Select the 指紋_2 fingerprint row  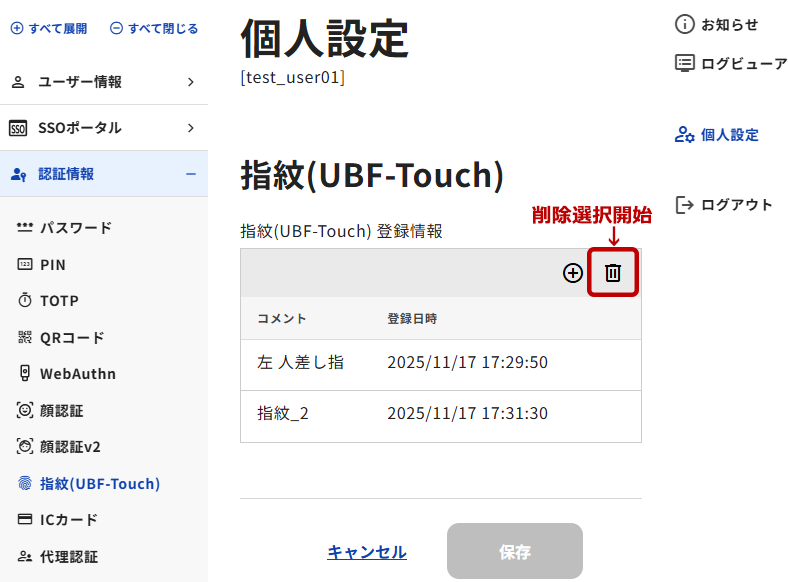pyautogui.click(x=440, y=414)
